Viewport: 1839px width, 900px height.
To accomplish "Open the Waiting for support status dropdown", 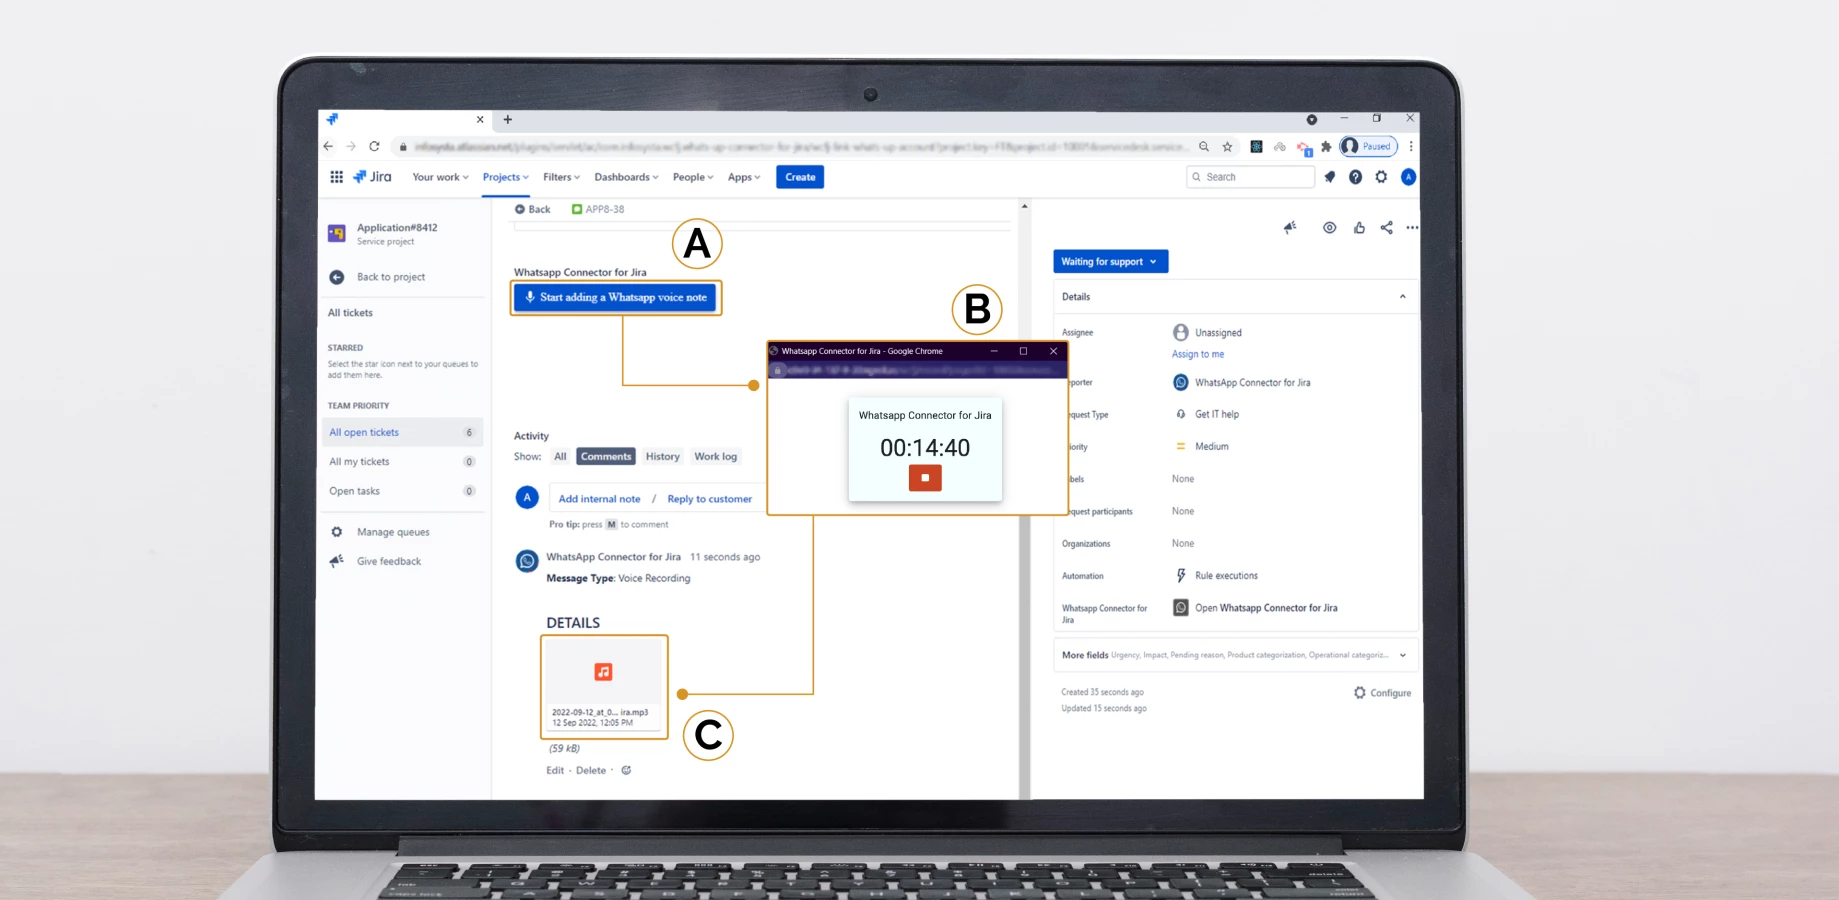I will pyautogui.click(x=1110, y=262).
